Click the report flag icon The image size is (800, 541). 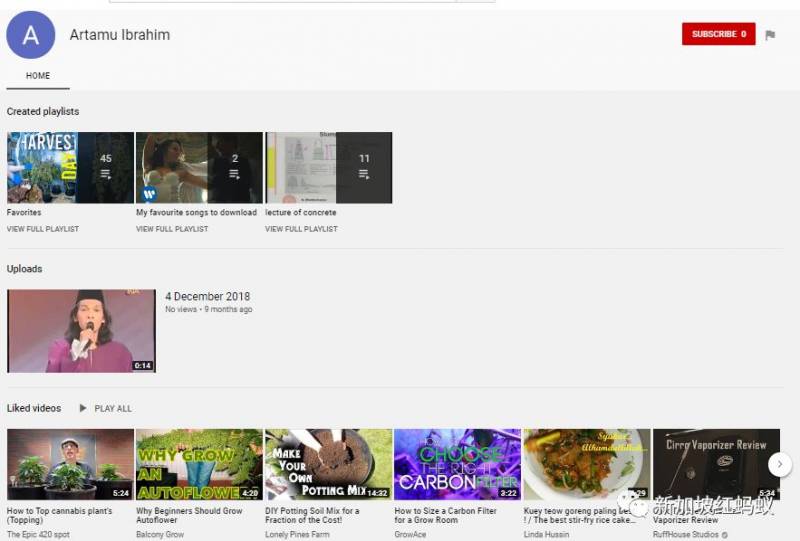pyautogui.click(x=770, y=35)
